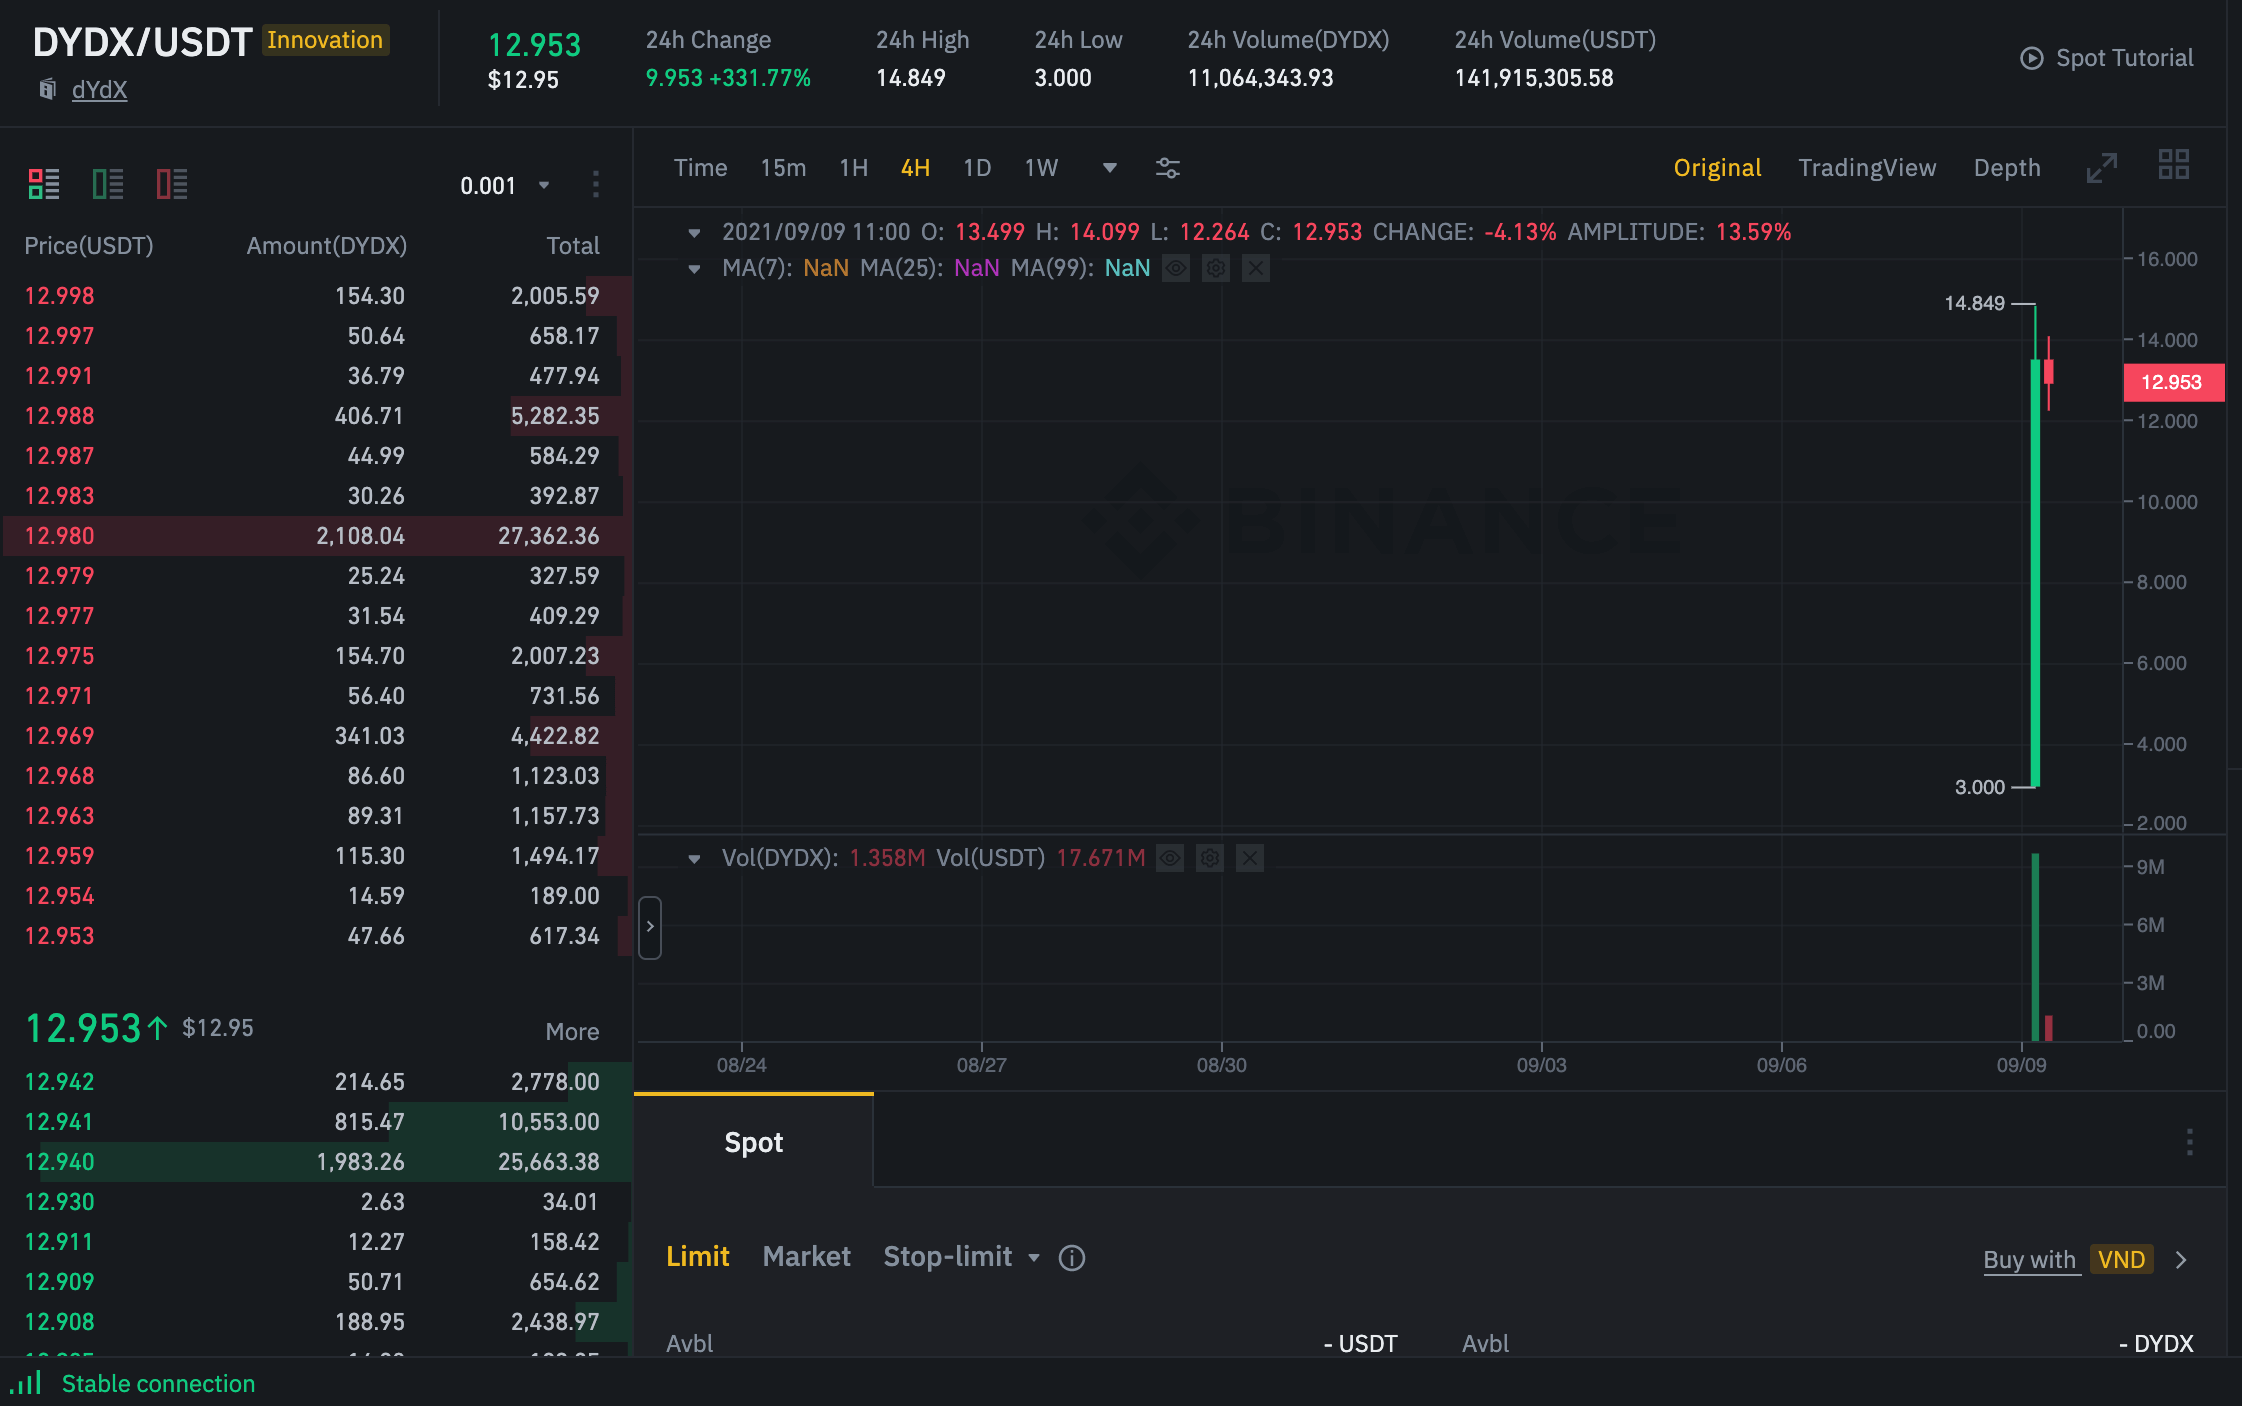
Task: Open the Stop-limit order type dropdown
Action: coord(1035,1258)
